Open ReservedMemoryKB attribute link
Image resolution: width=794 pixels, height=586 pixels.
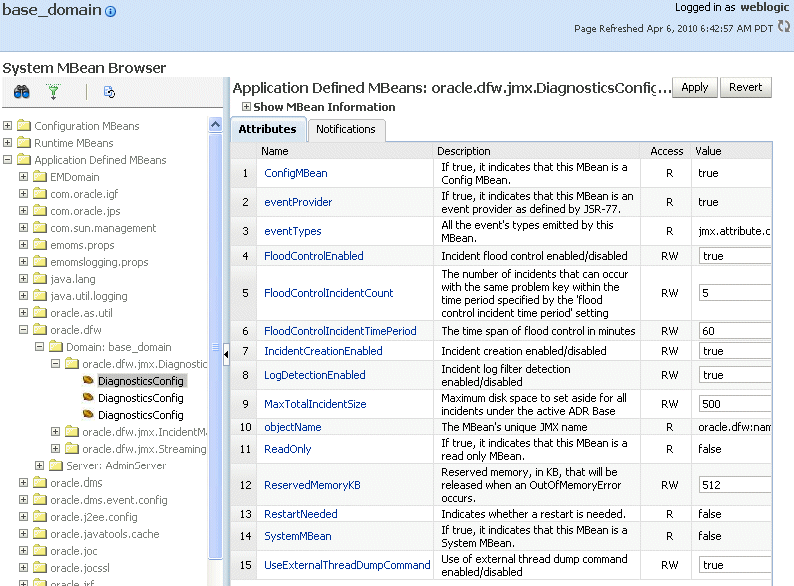312,485
